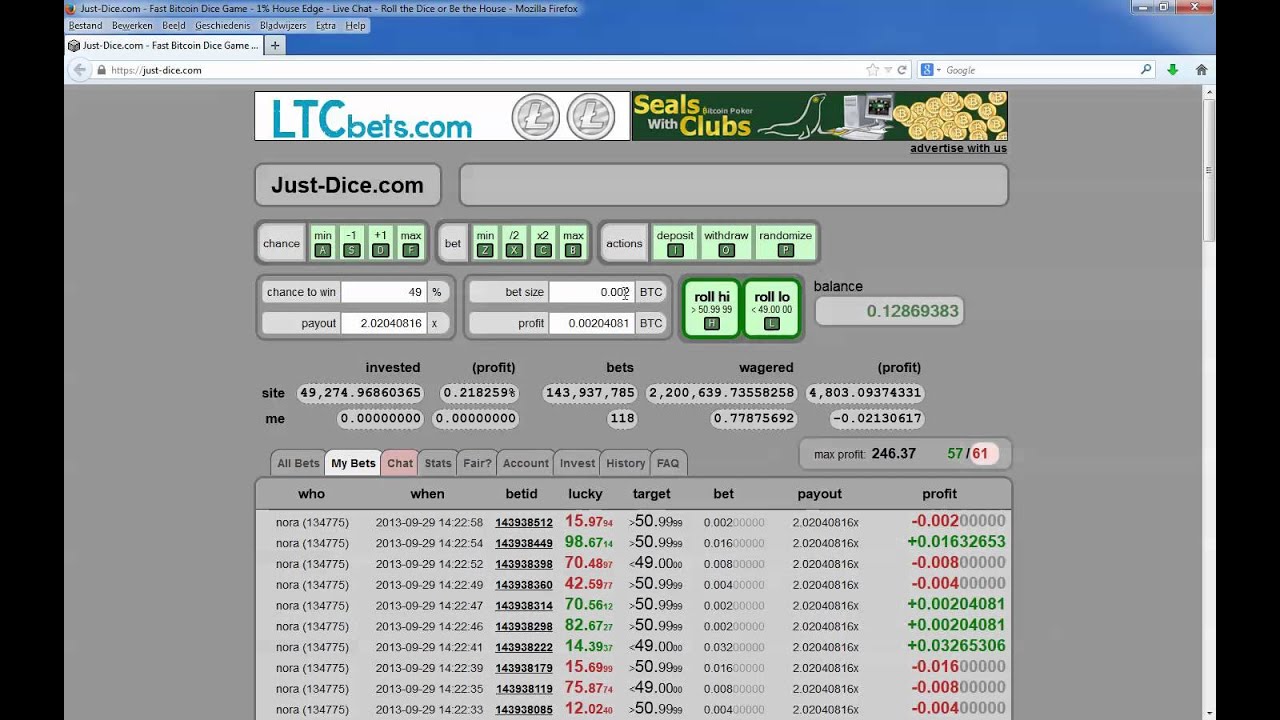Click the browser back arrow button
The image size is (1280, 720).
click(x=79, y=70)
